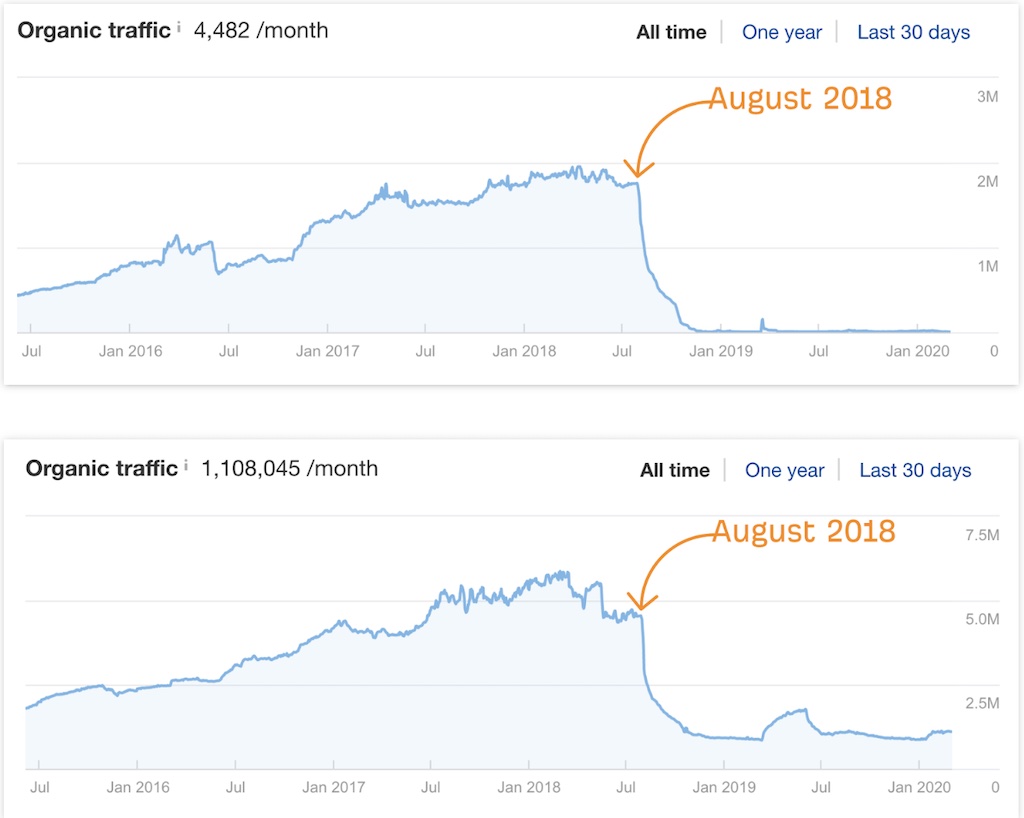Viewport: 1024px width, 818px height.
Task: Switch top chart to One year
Action: coord(782,32)
